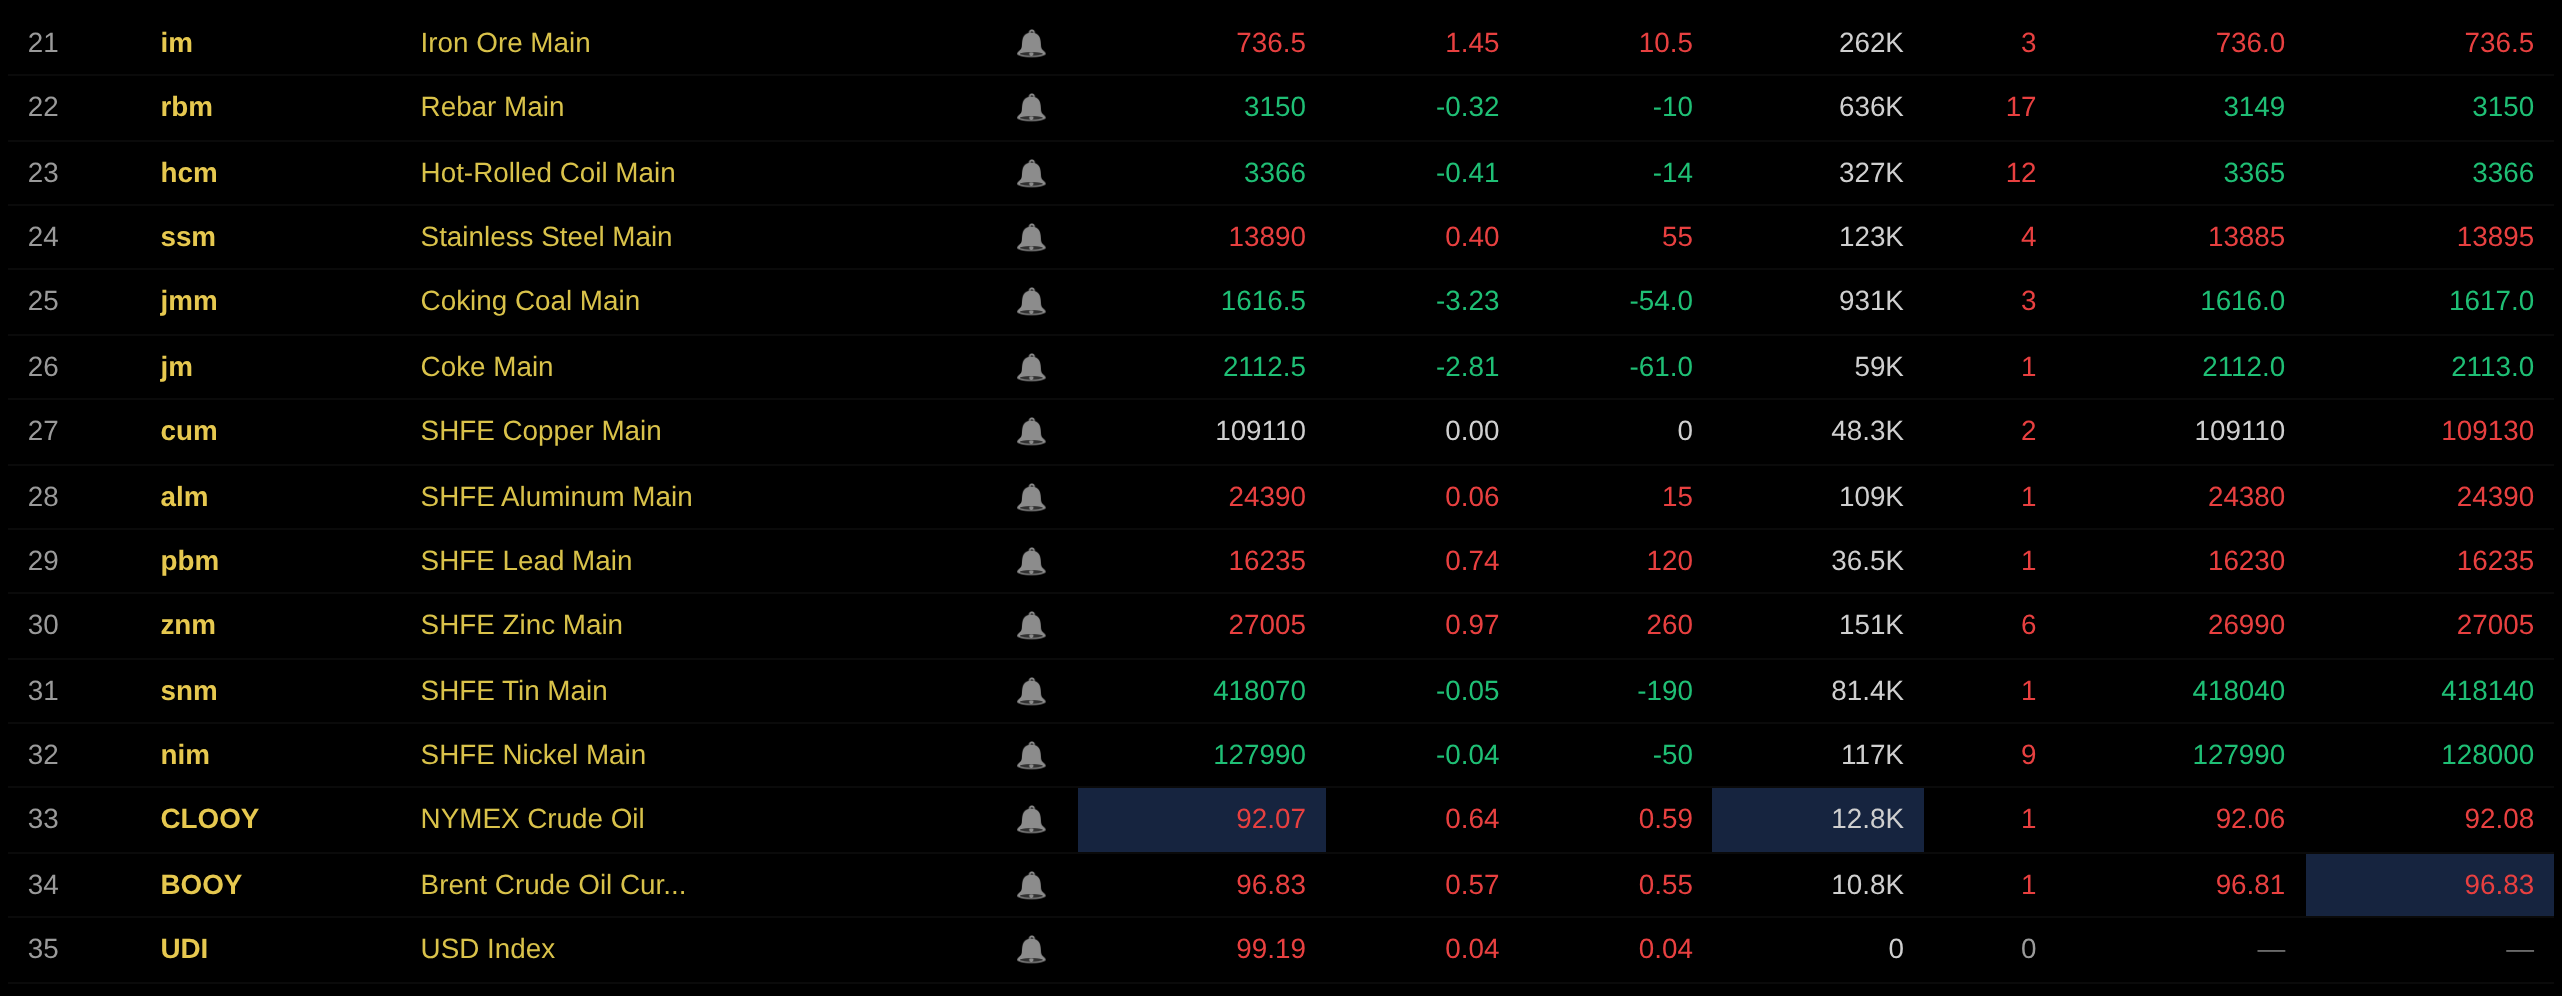Image resolution: width=2562 pixels, height=1002 pixels.
Task: Select the highlighted 96.83 ask price cell
Action: click(2430, 885)
